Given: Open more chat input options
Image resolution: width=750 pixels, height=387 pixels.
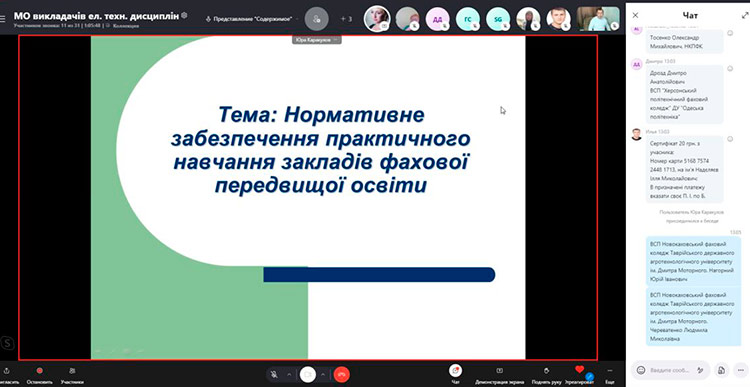Looking at the screenshot, I should click(741, 370).
